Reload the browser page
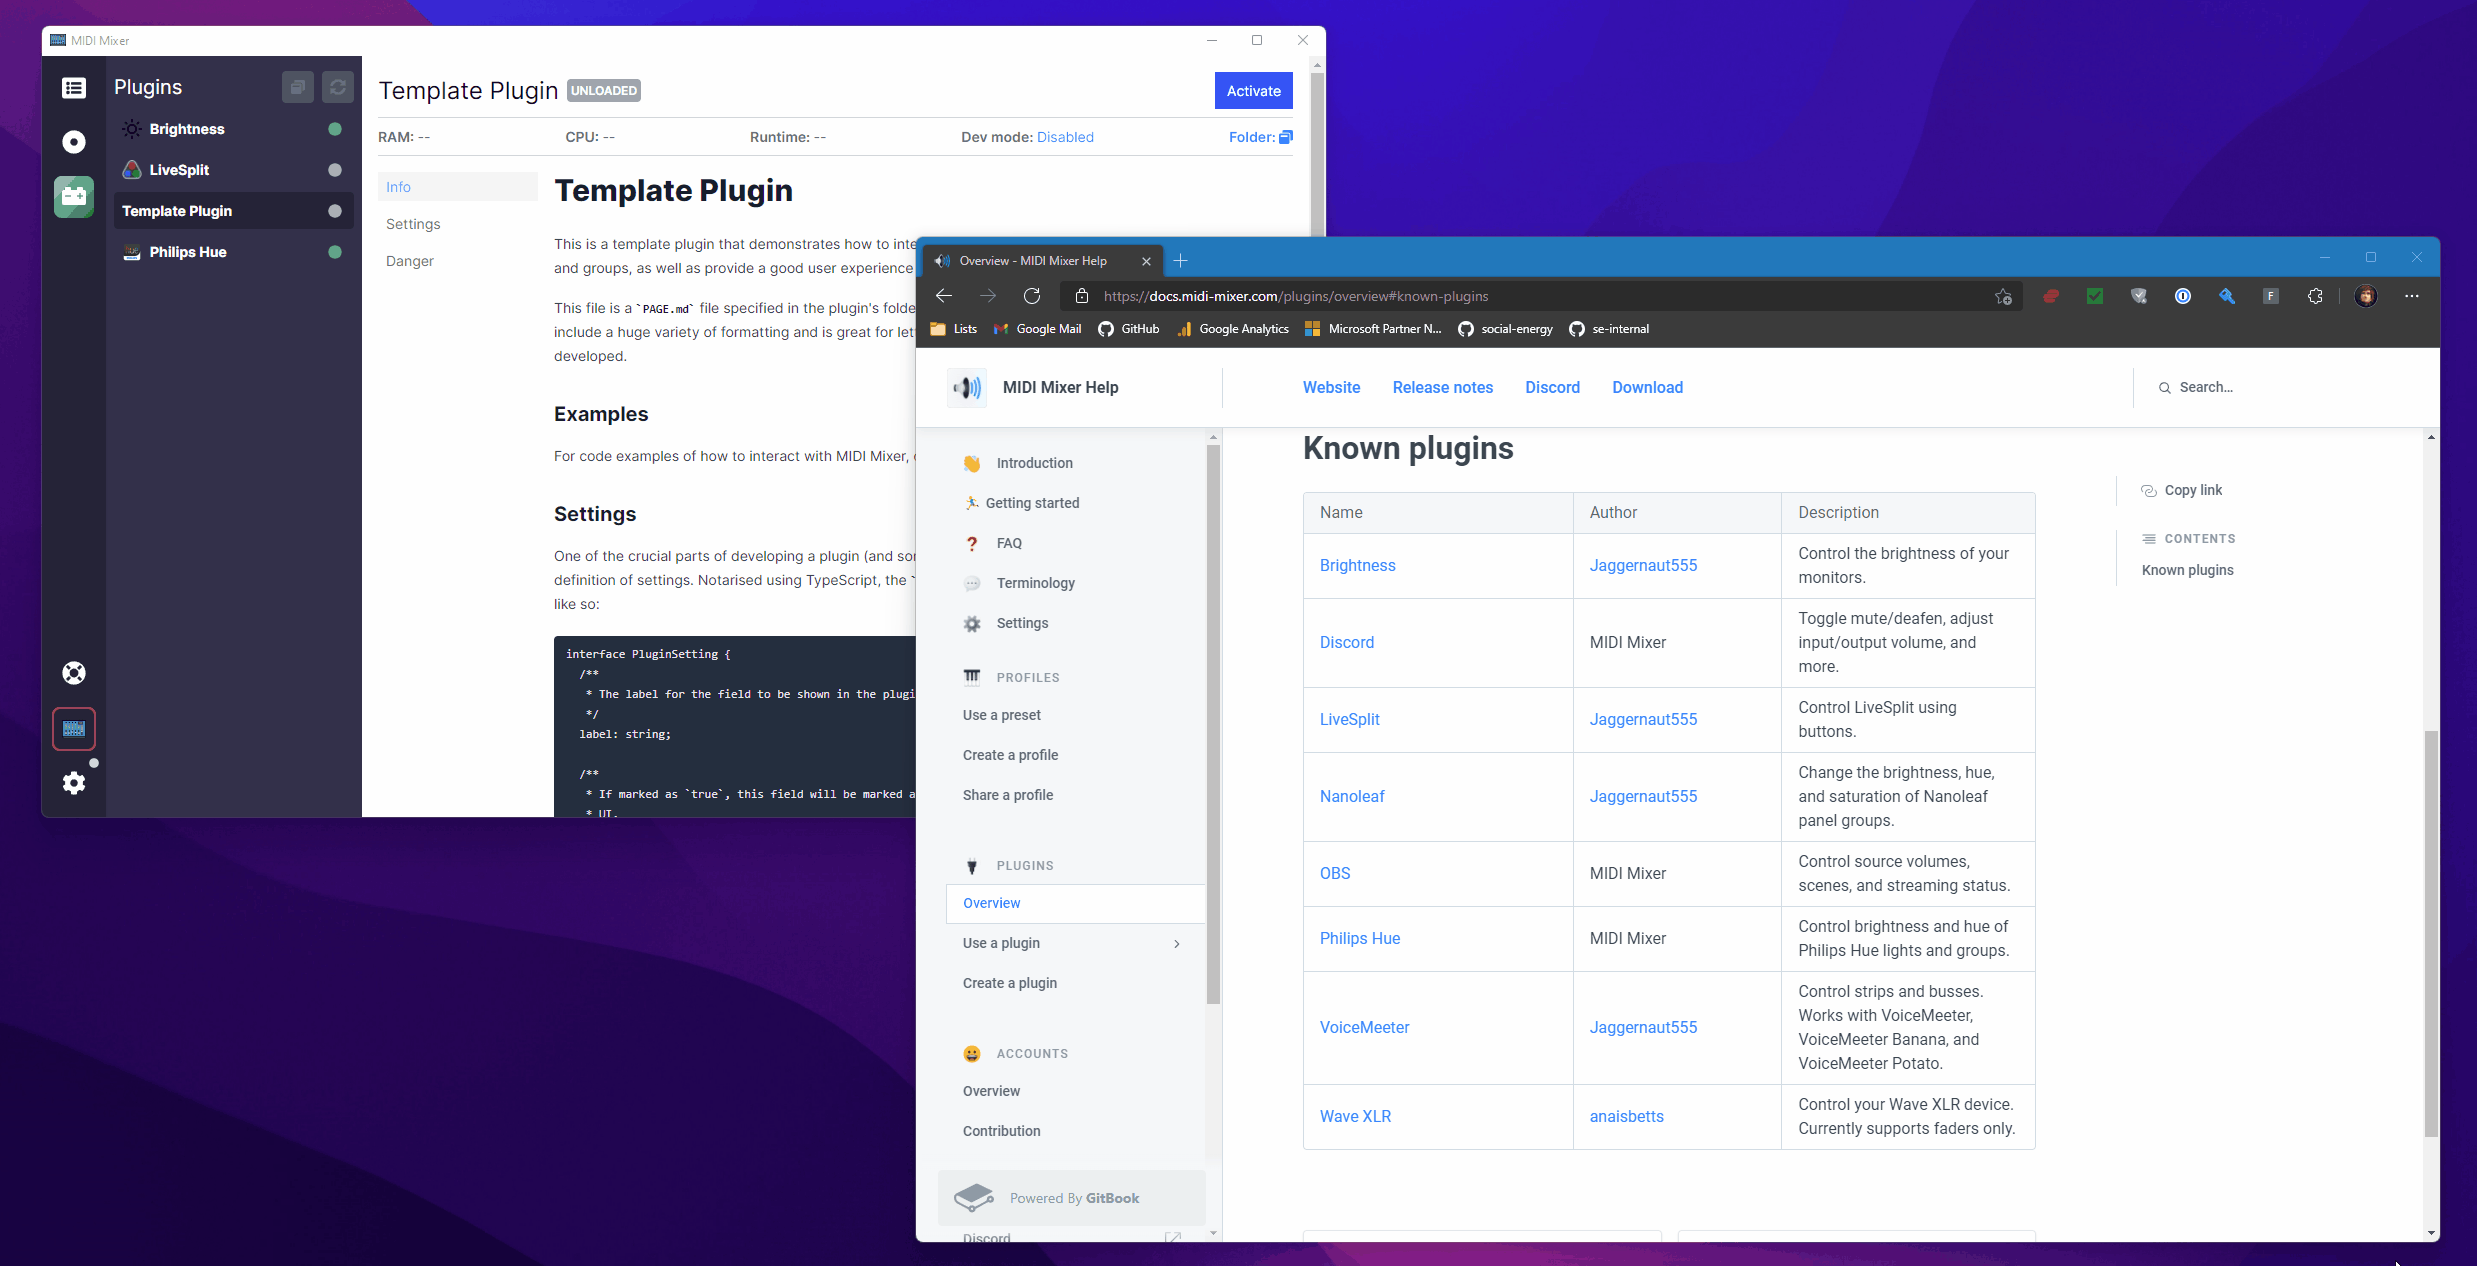This screenshot has width=2477, height=1266. pyautogui.click(x=1032, y=296)
